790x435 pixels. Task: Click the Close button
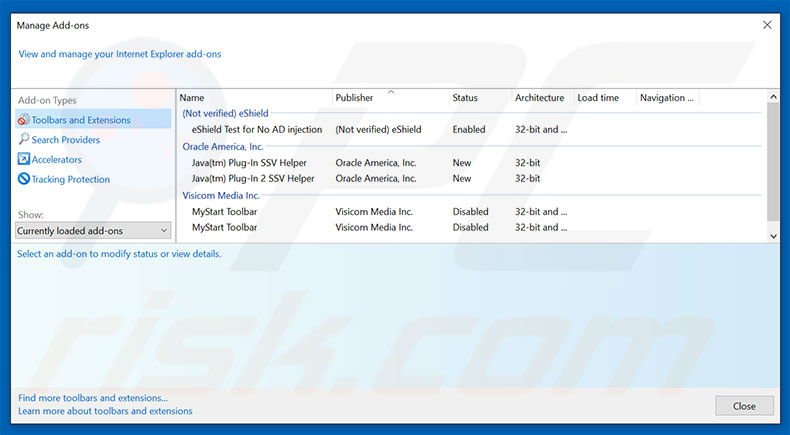(x=744, y=406)
